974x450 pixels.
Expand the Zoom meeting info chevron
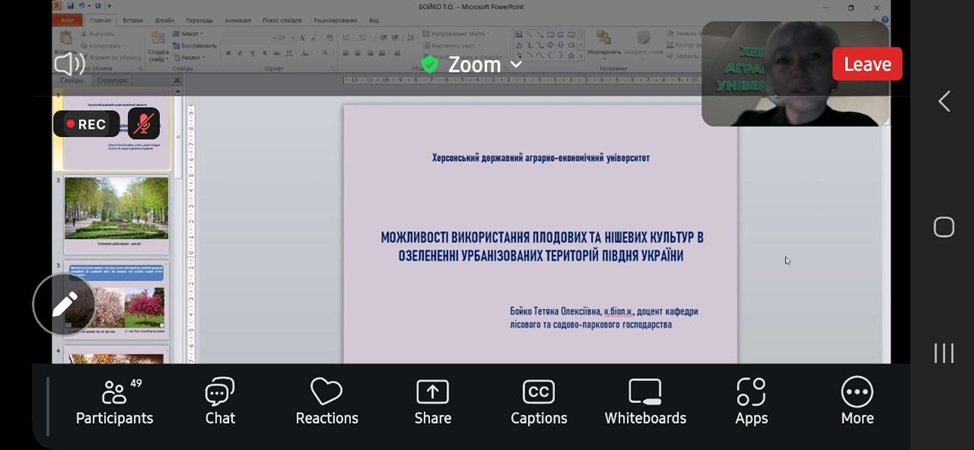(x=516, y=64)
